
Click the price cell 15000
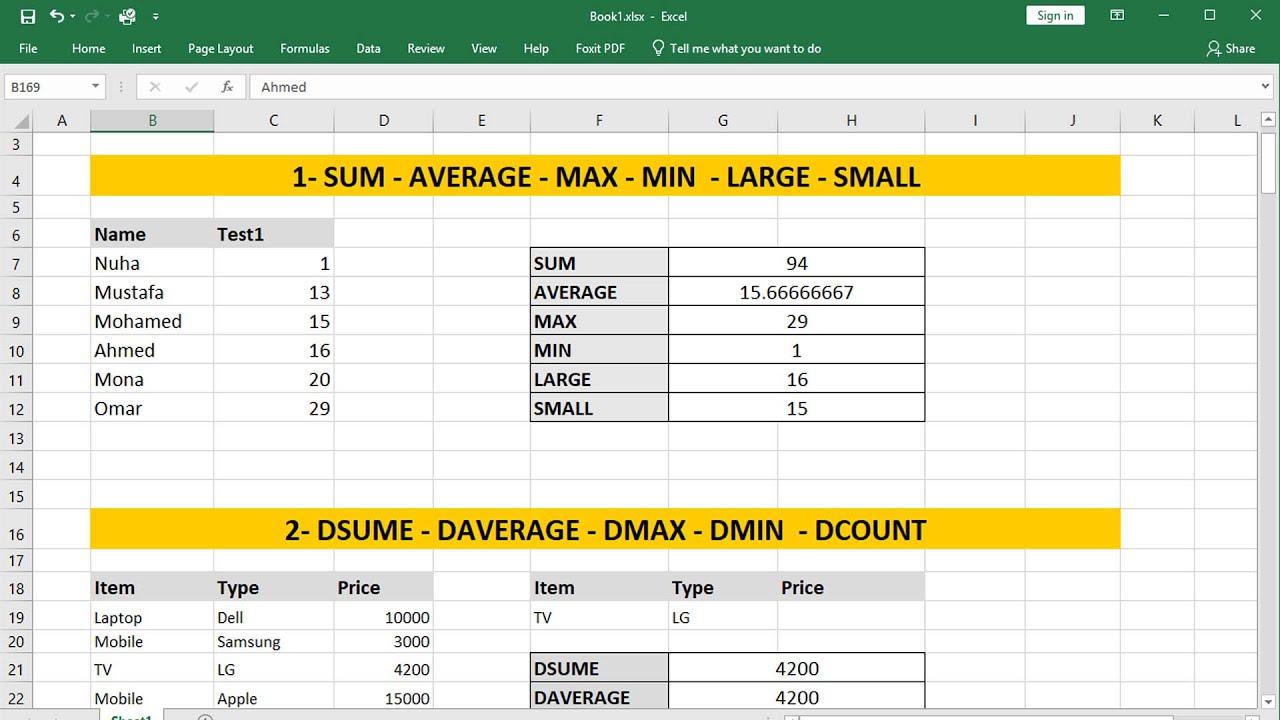383,698
